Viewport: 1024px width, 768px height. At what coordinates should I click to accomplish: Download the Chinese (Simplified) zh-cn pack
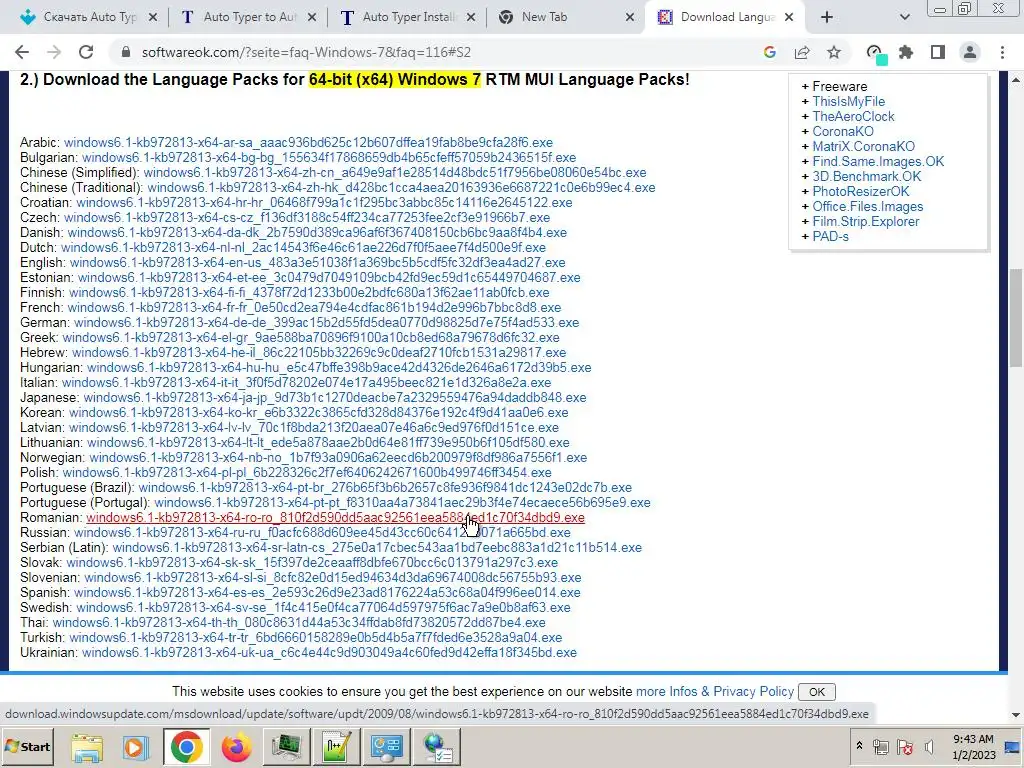[x=394, y=172]
